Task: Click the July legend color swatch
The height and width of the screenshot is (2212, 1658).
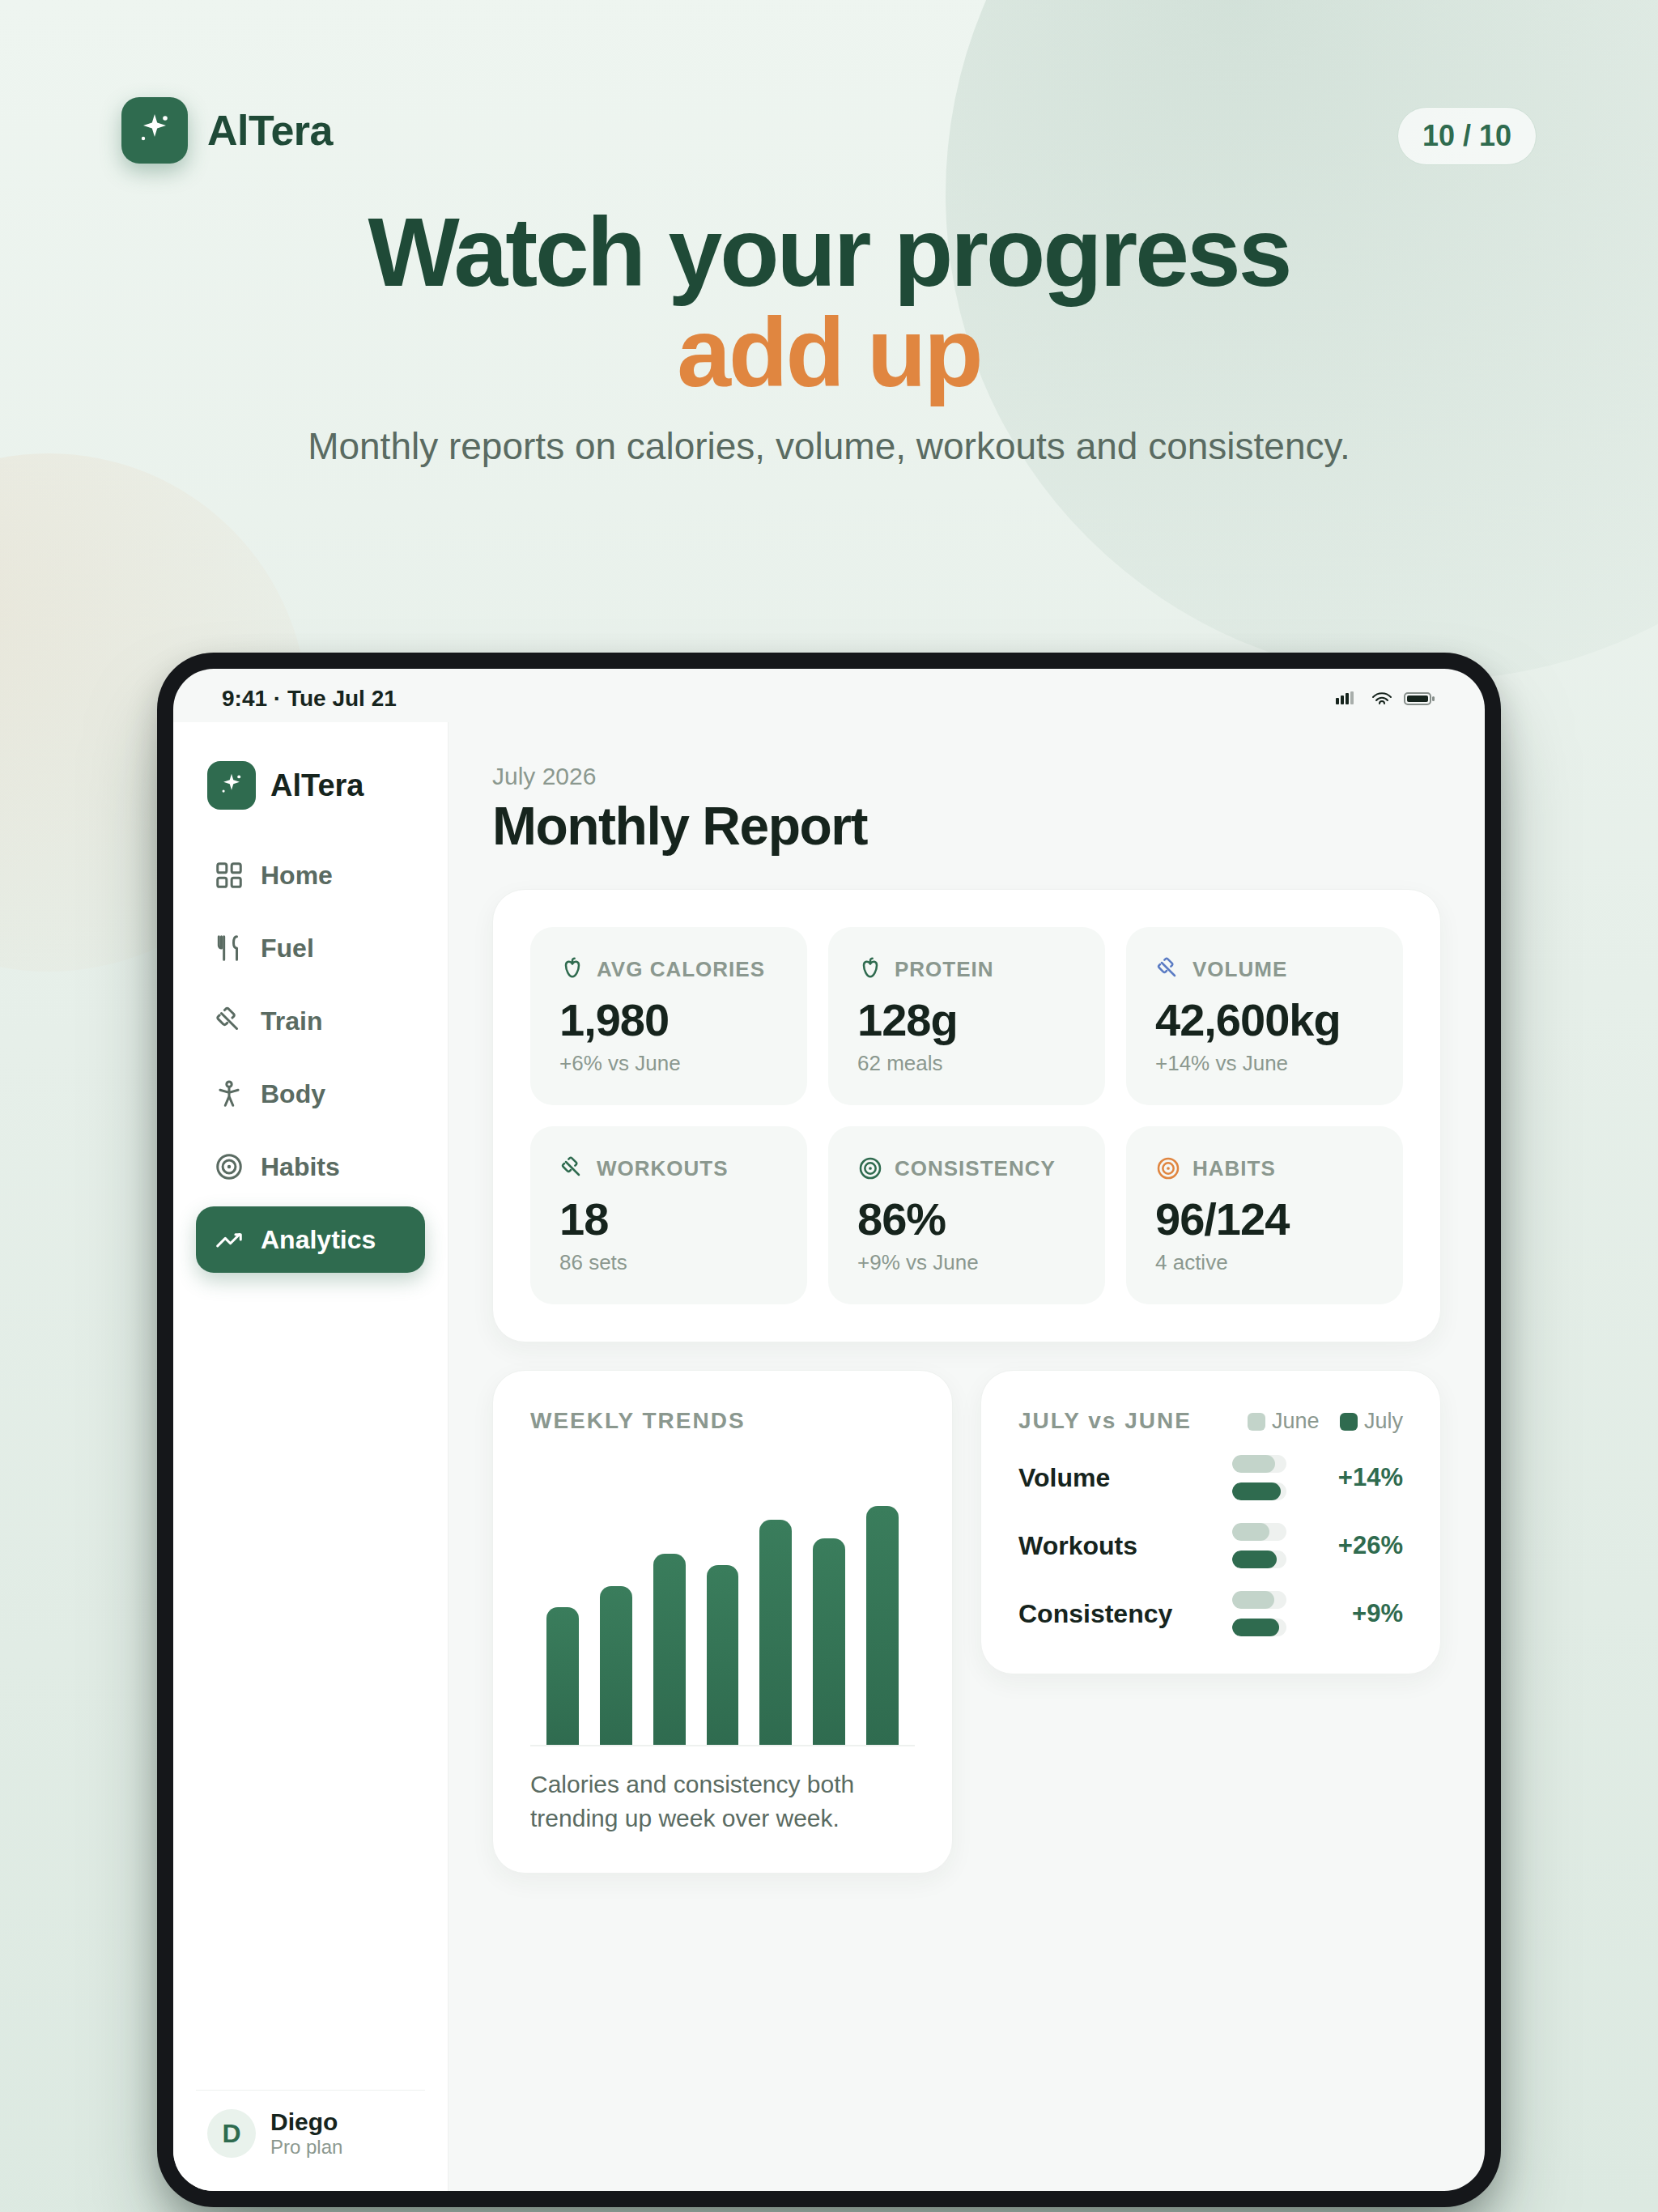Action: [1348, 1421]
